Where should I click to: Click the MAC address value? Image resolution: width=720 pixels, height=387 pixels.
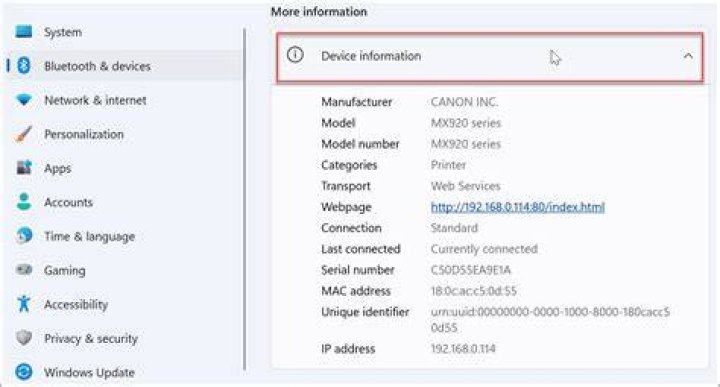pyautogui.click(x=473, y=291)
